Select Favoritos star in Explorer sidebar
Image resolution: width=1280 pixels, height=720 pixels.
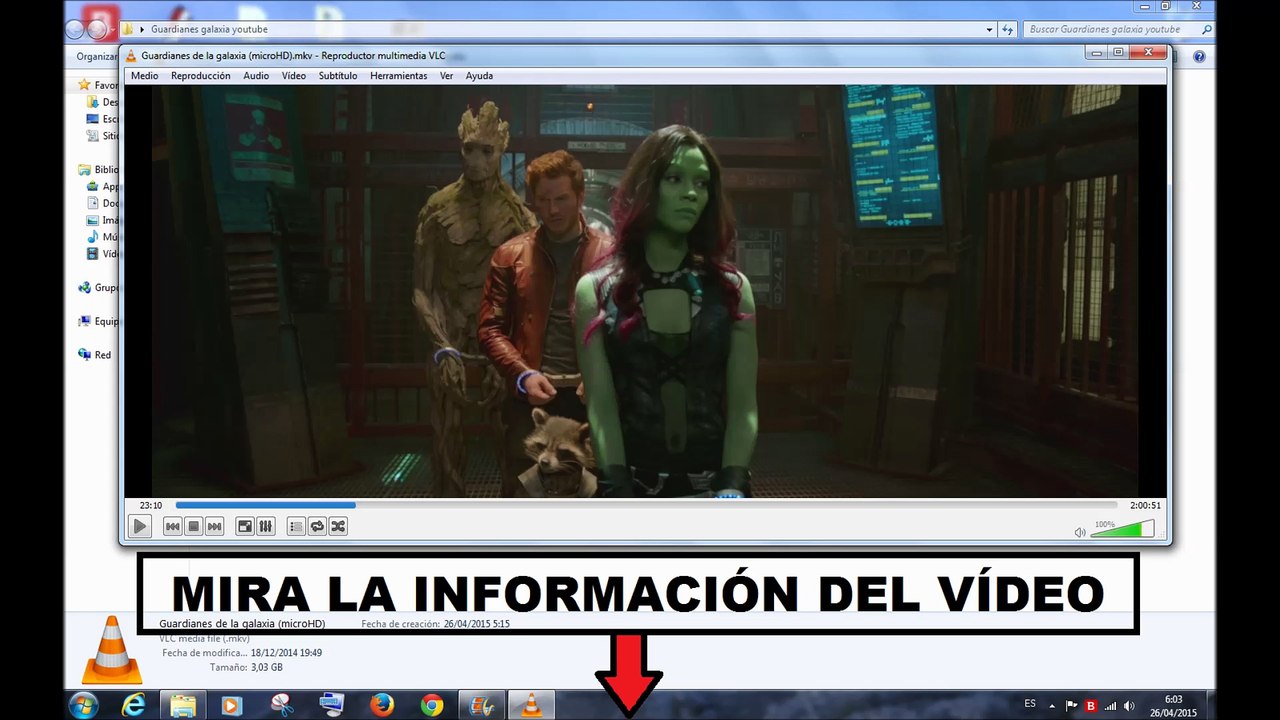tap(86, 85)
